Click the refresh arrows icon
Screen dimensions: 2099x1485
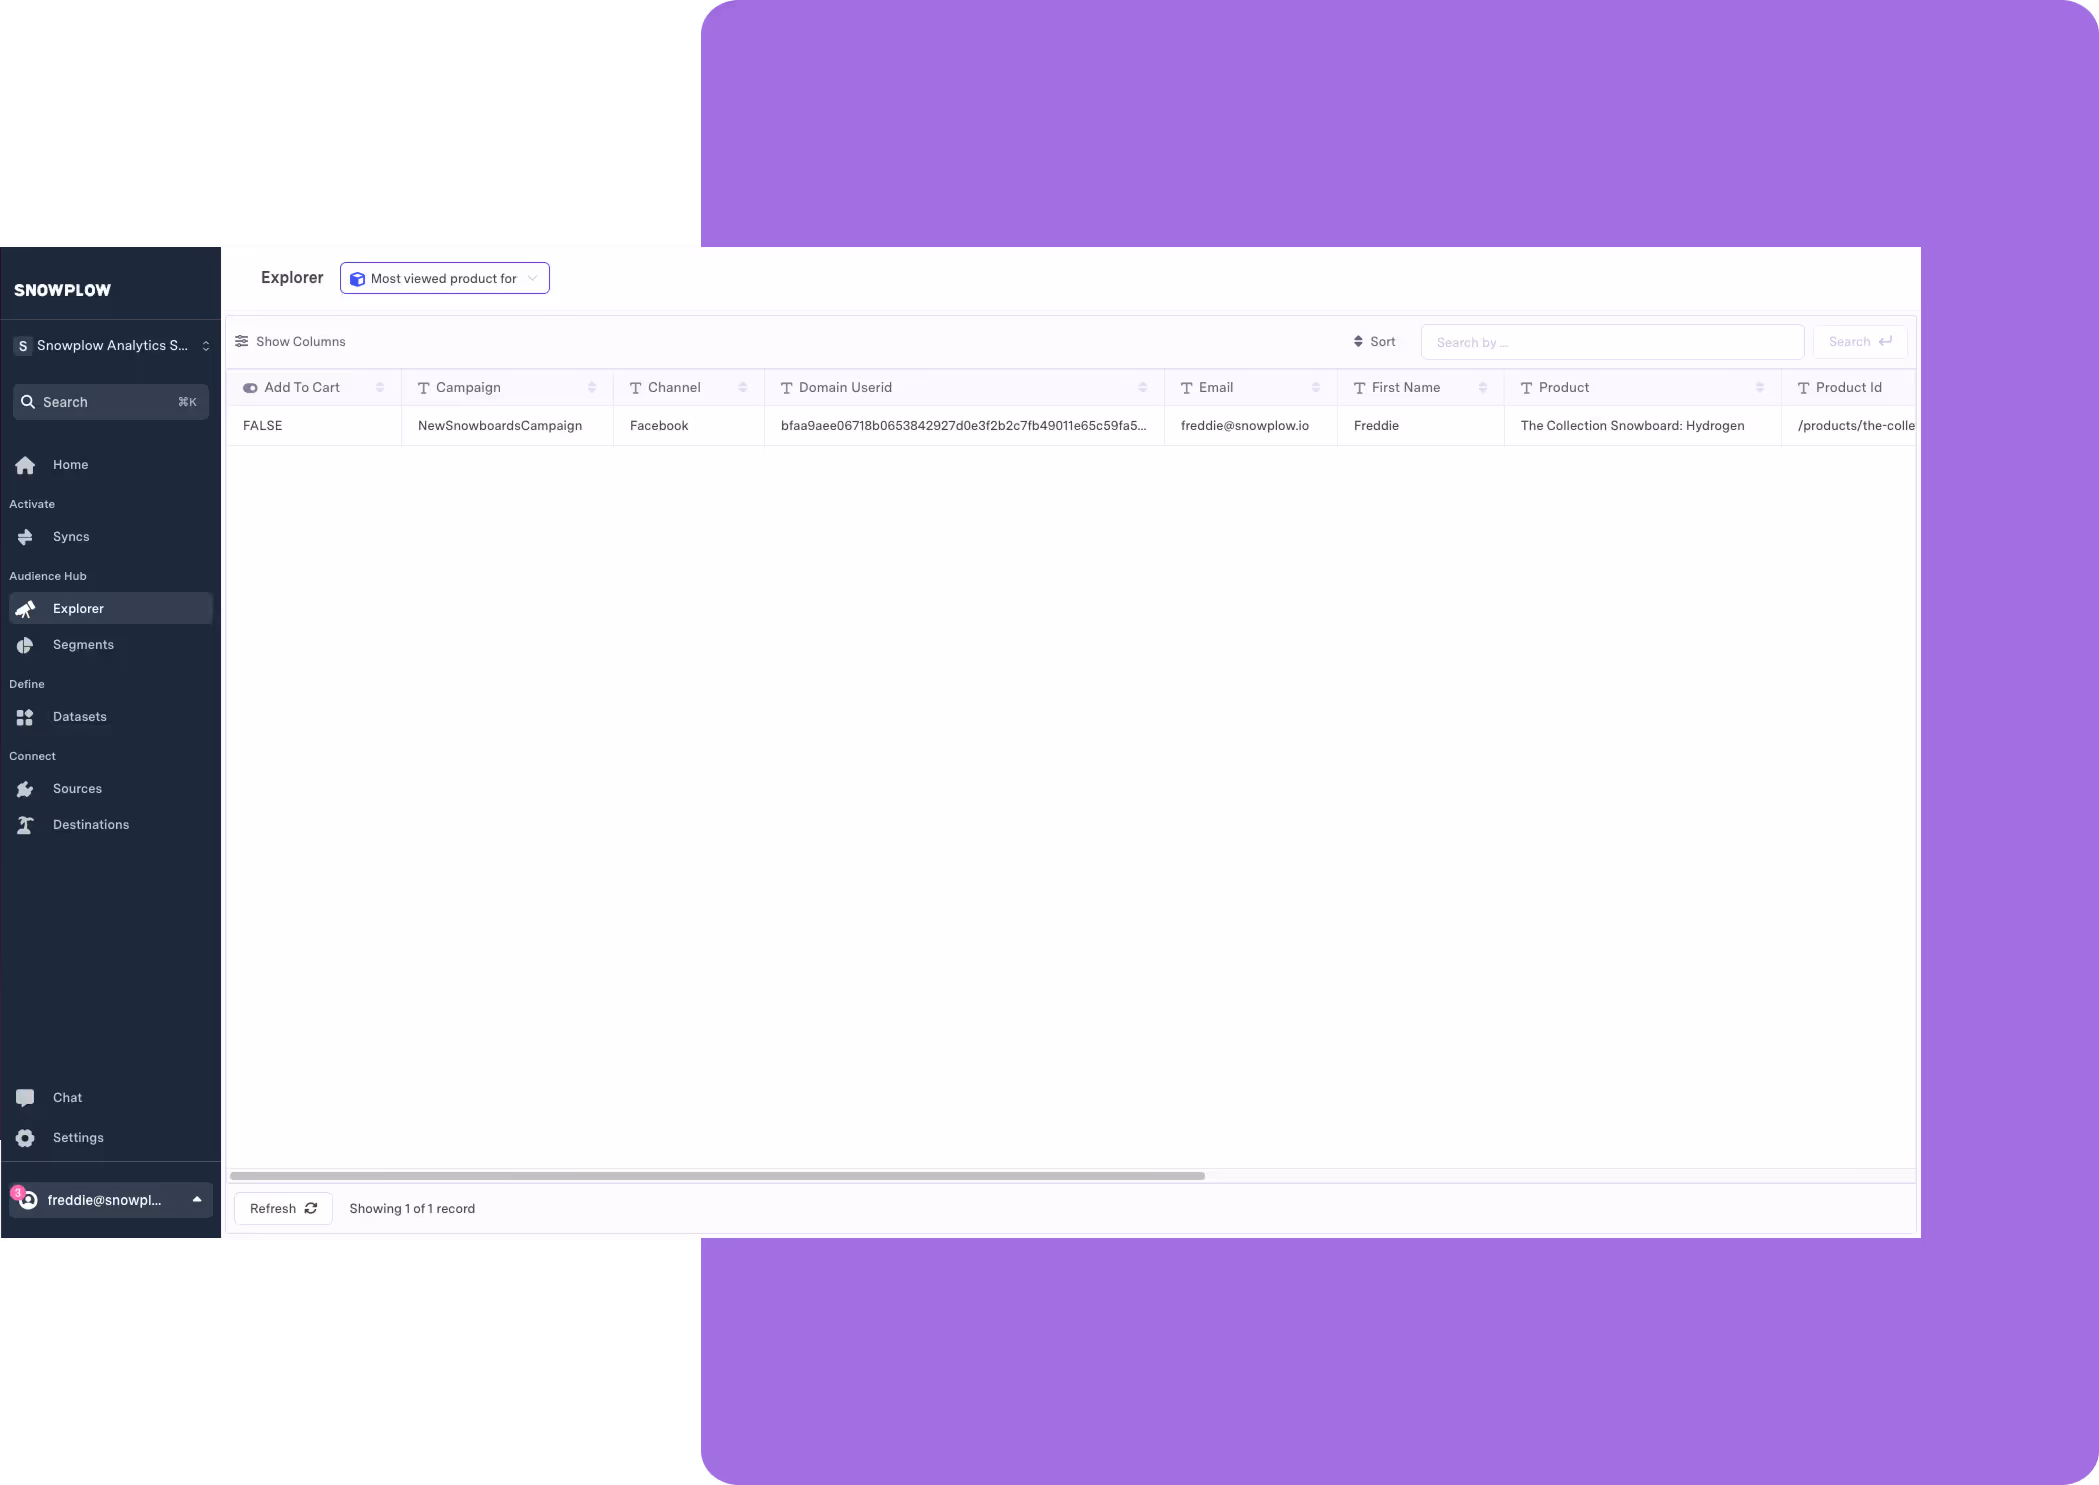(311, 1208)
